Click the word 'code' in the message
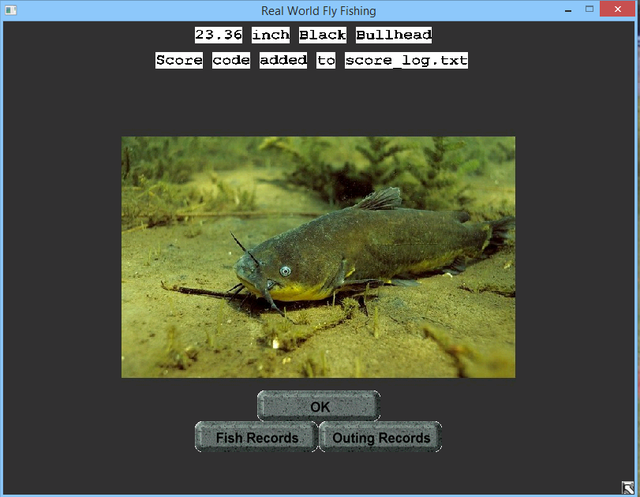 (x=231, y=60)
